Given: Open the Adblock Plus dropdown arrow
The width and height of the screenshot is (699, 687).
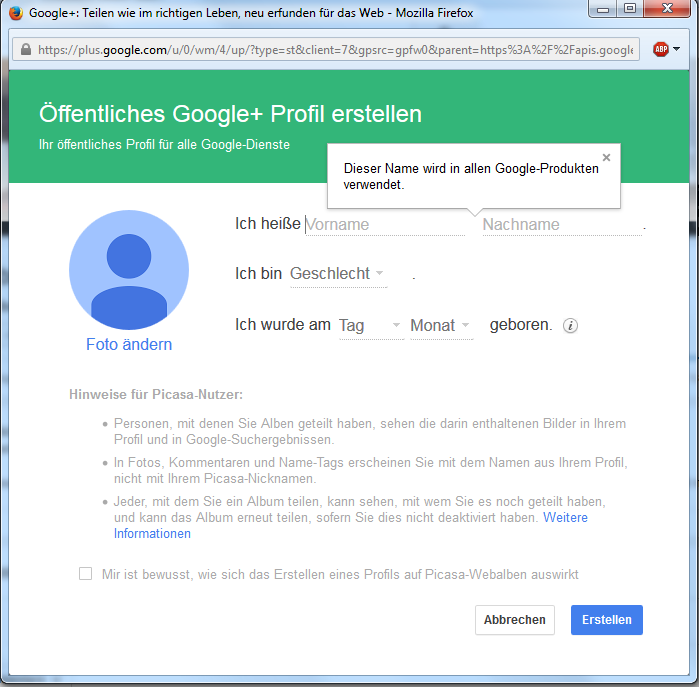Looking at the screenshot, I should pyautogui.click(x=676, y=49).
